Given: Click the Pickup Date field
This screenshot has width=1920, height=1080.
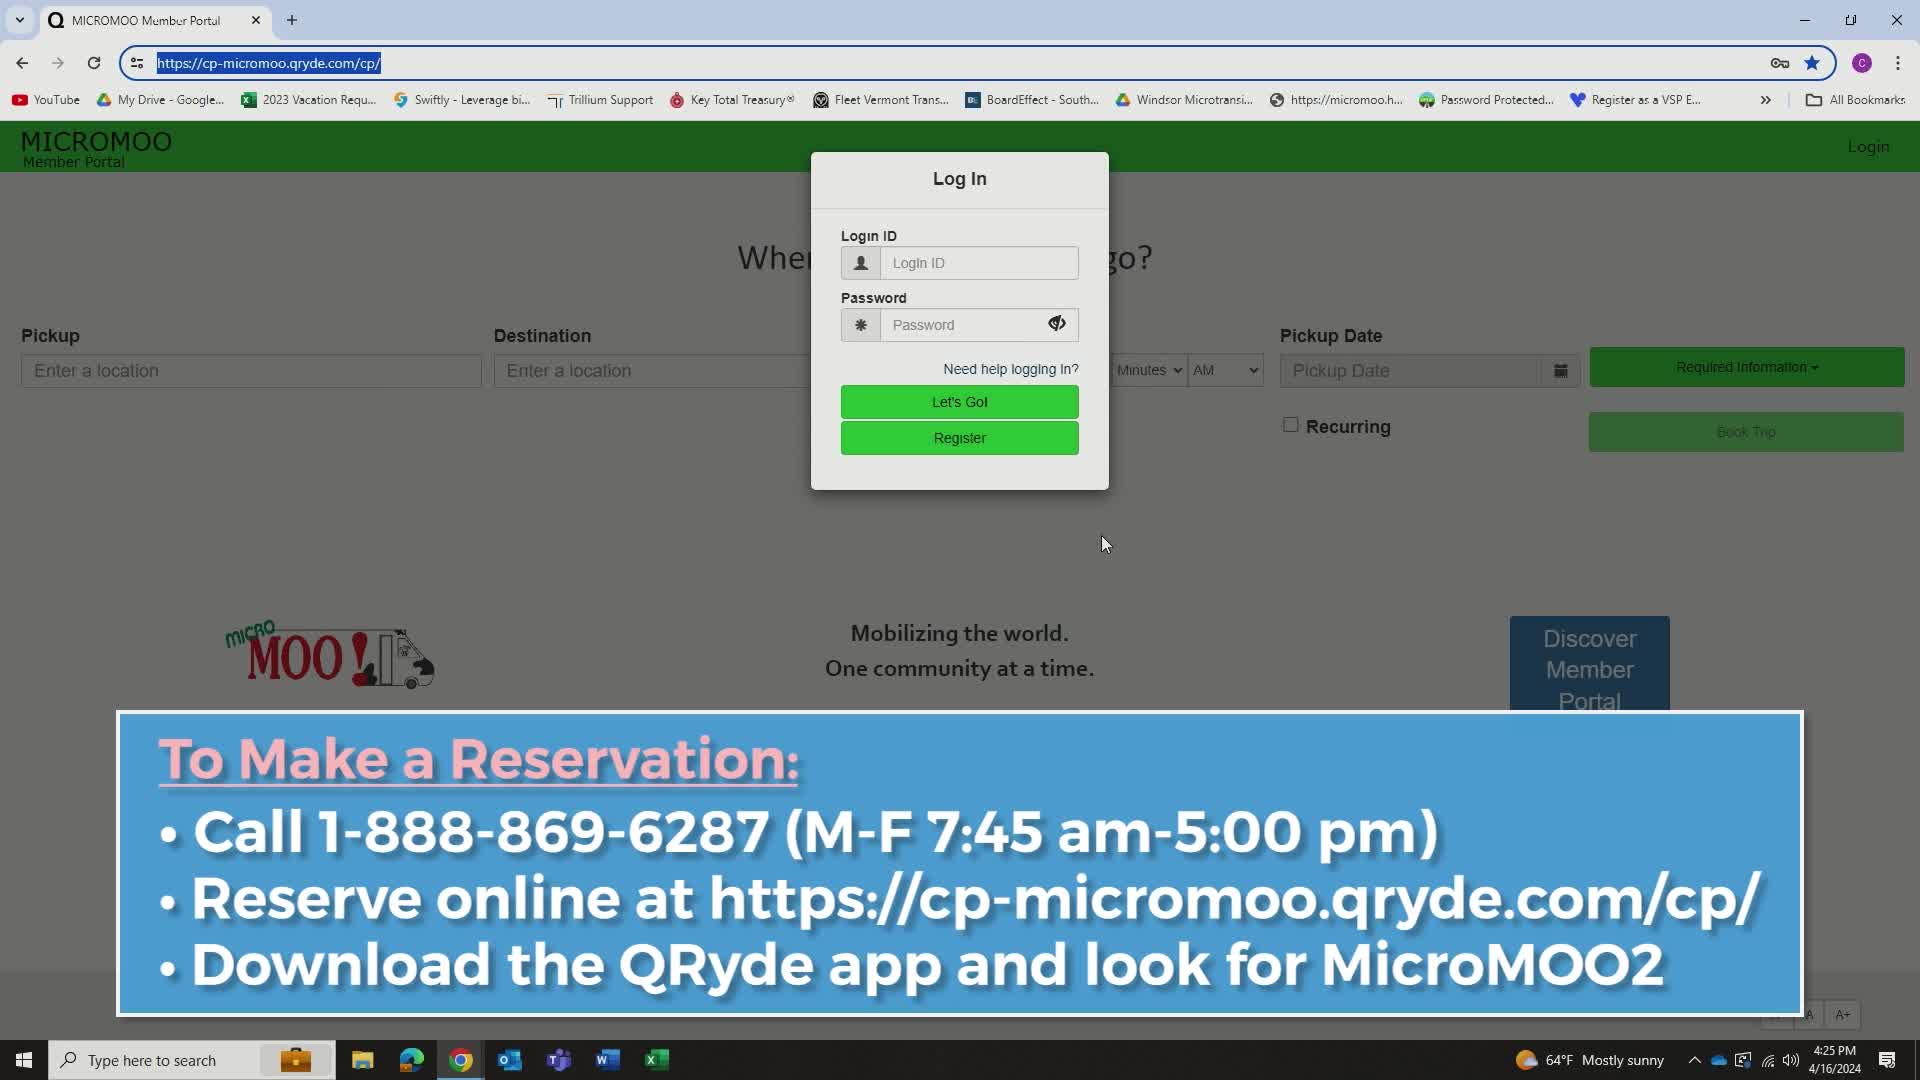Looking at the screenshot, I should click(x=1410, y=371).
